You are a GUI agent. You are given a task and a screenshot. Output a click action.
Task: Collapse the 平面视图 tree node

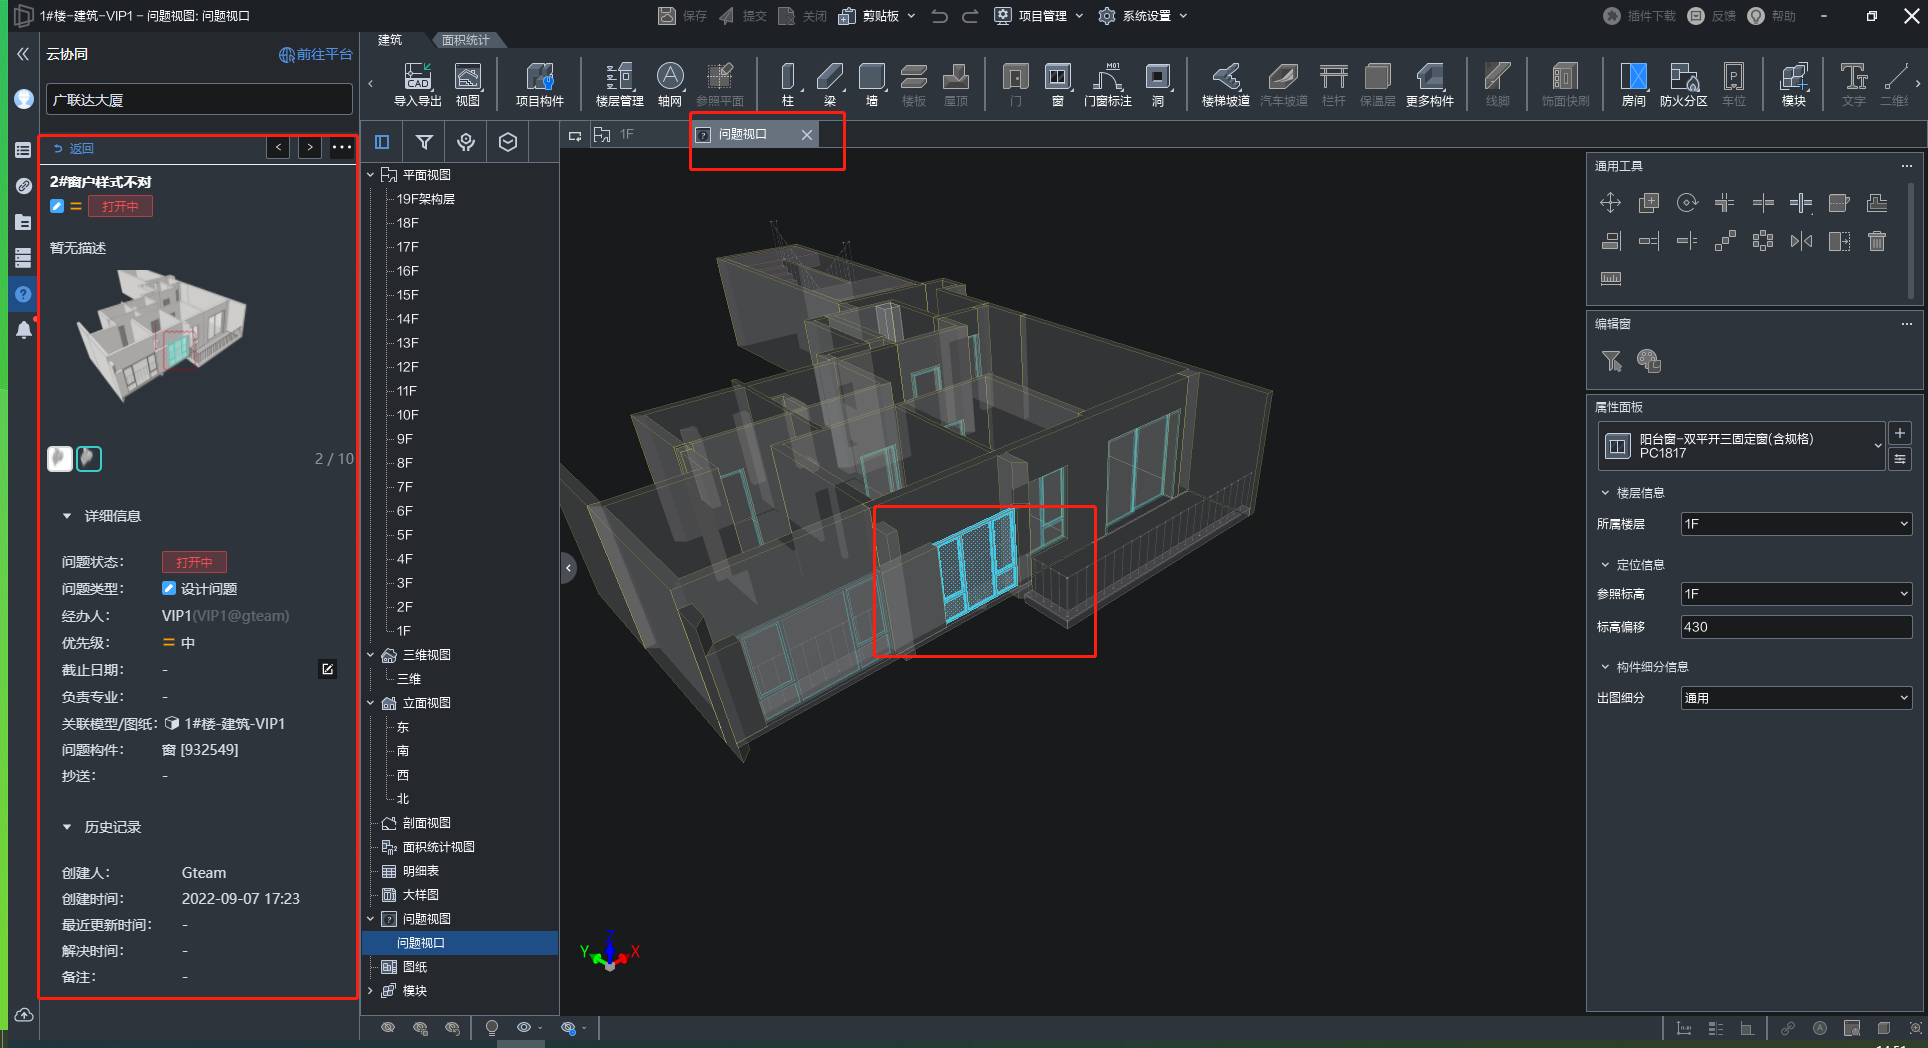tap(371, 175)
